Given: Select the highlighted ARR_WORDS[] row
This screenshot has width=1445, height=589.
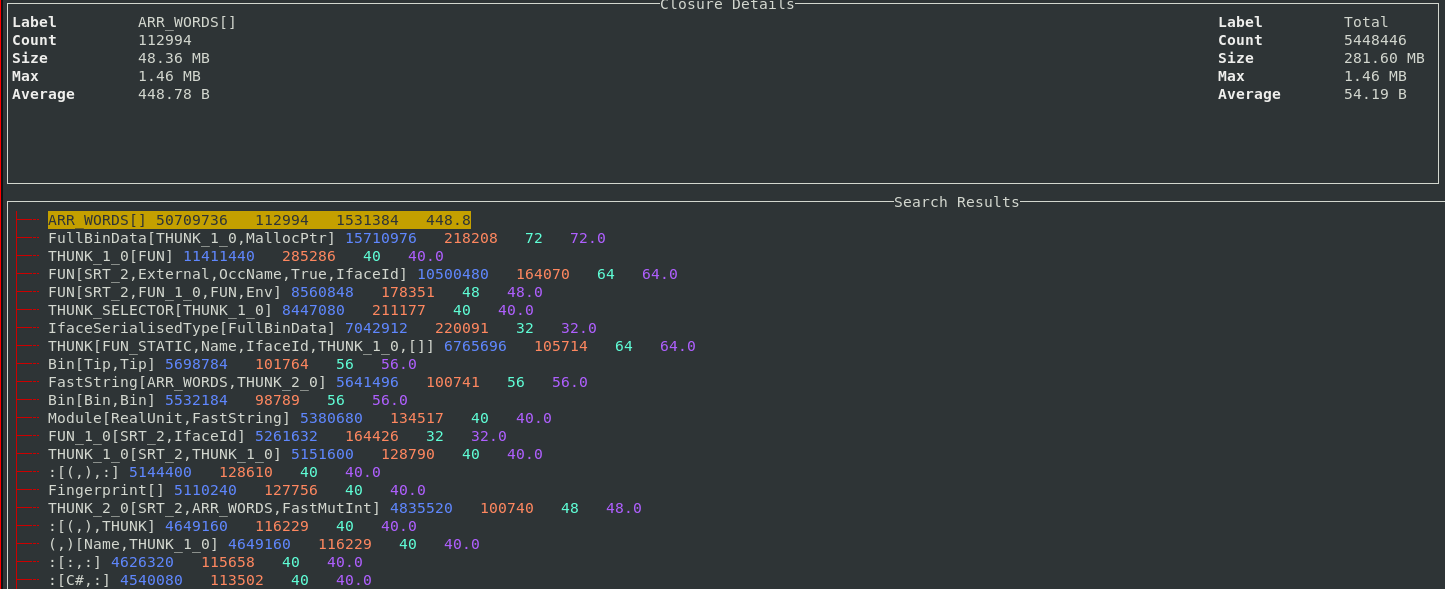Looking at the screenshot, I should click(259, 220).
